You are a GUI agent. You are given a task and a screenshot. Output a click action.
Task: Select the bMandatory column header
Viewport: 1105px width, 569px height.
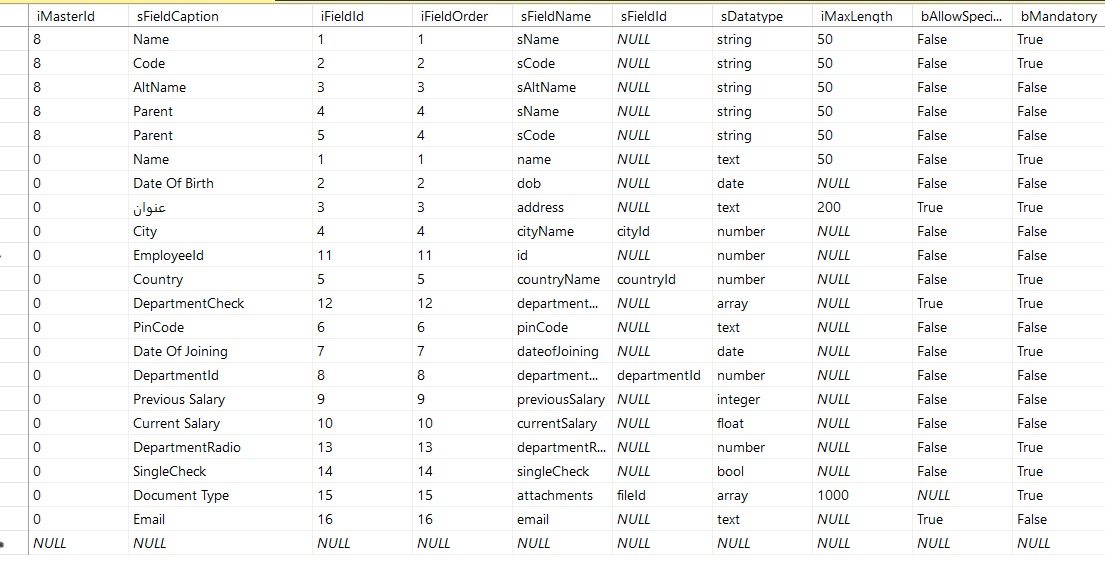(x=1057, y=16)
